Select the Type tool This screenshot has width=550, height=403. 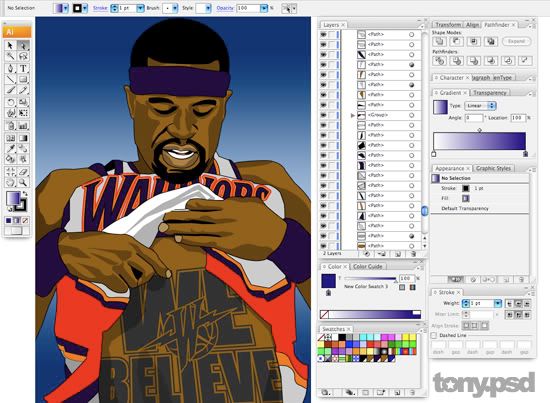click(23, 68)
